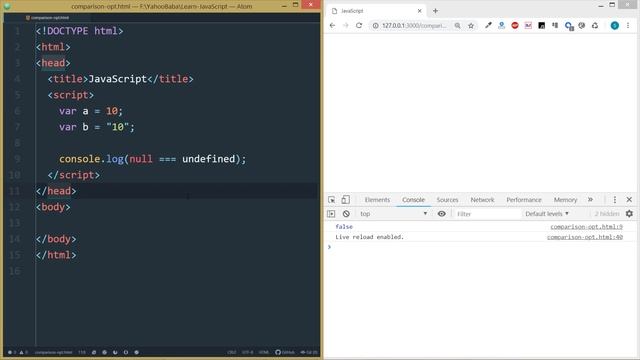
Task: Click 'null' in the console.log line
Action: (x=141, y=159)
